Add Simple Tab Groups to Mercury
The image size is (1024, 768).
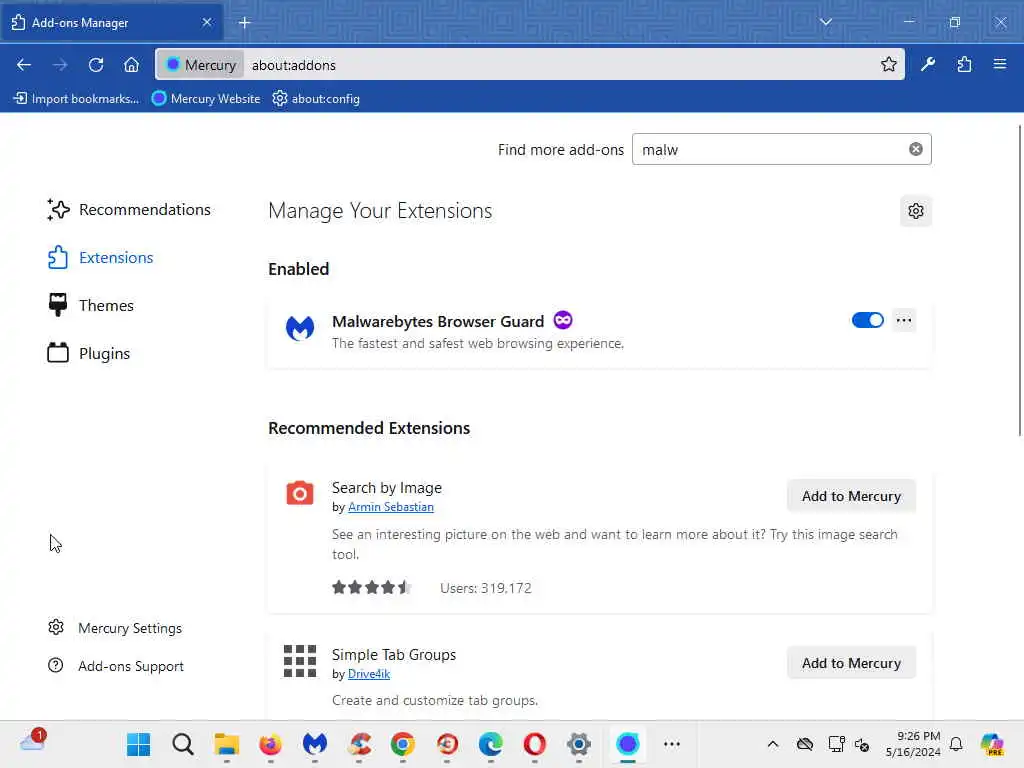[851, 663]
